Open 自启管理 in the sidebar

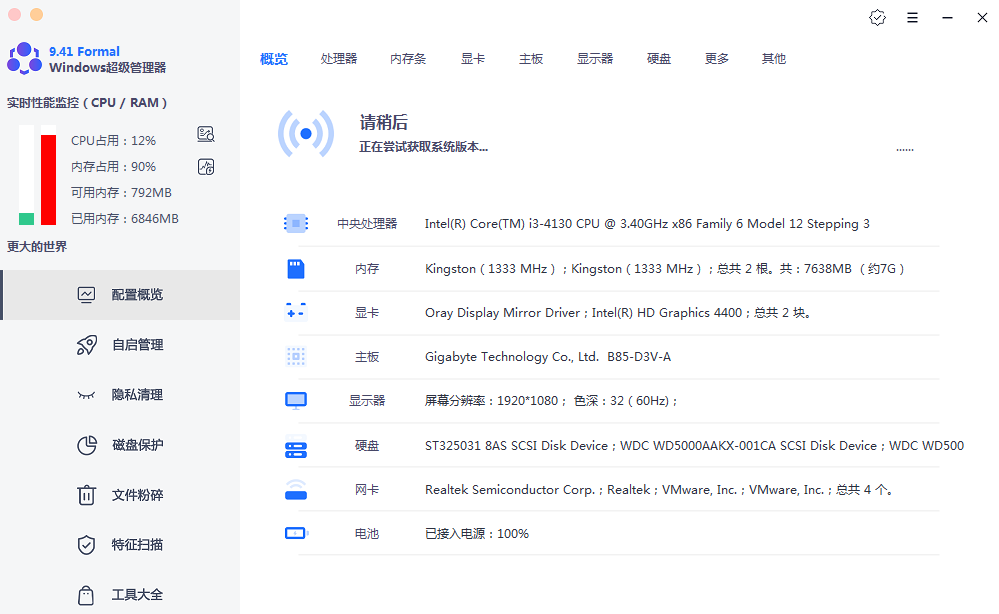click(x=137, y=345)
